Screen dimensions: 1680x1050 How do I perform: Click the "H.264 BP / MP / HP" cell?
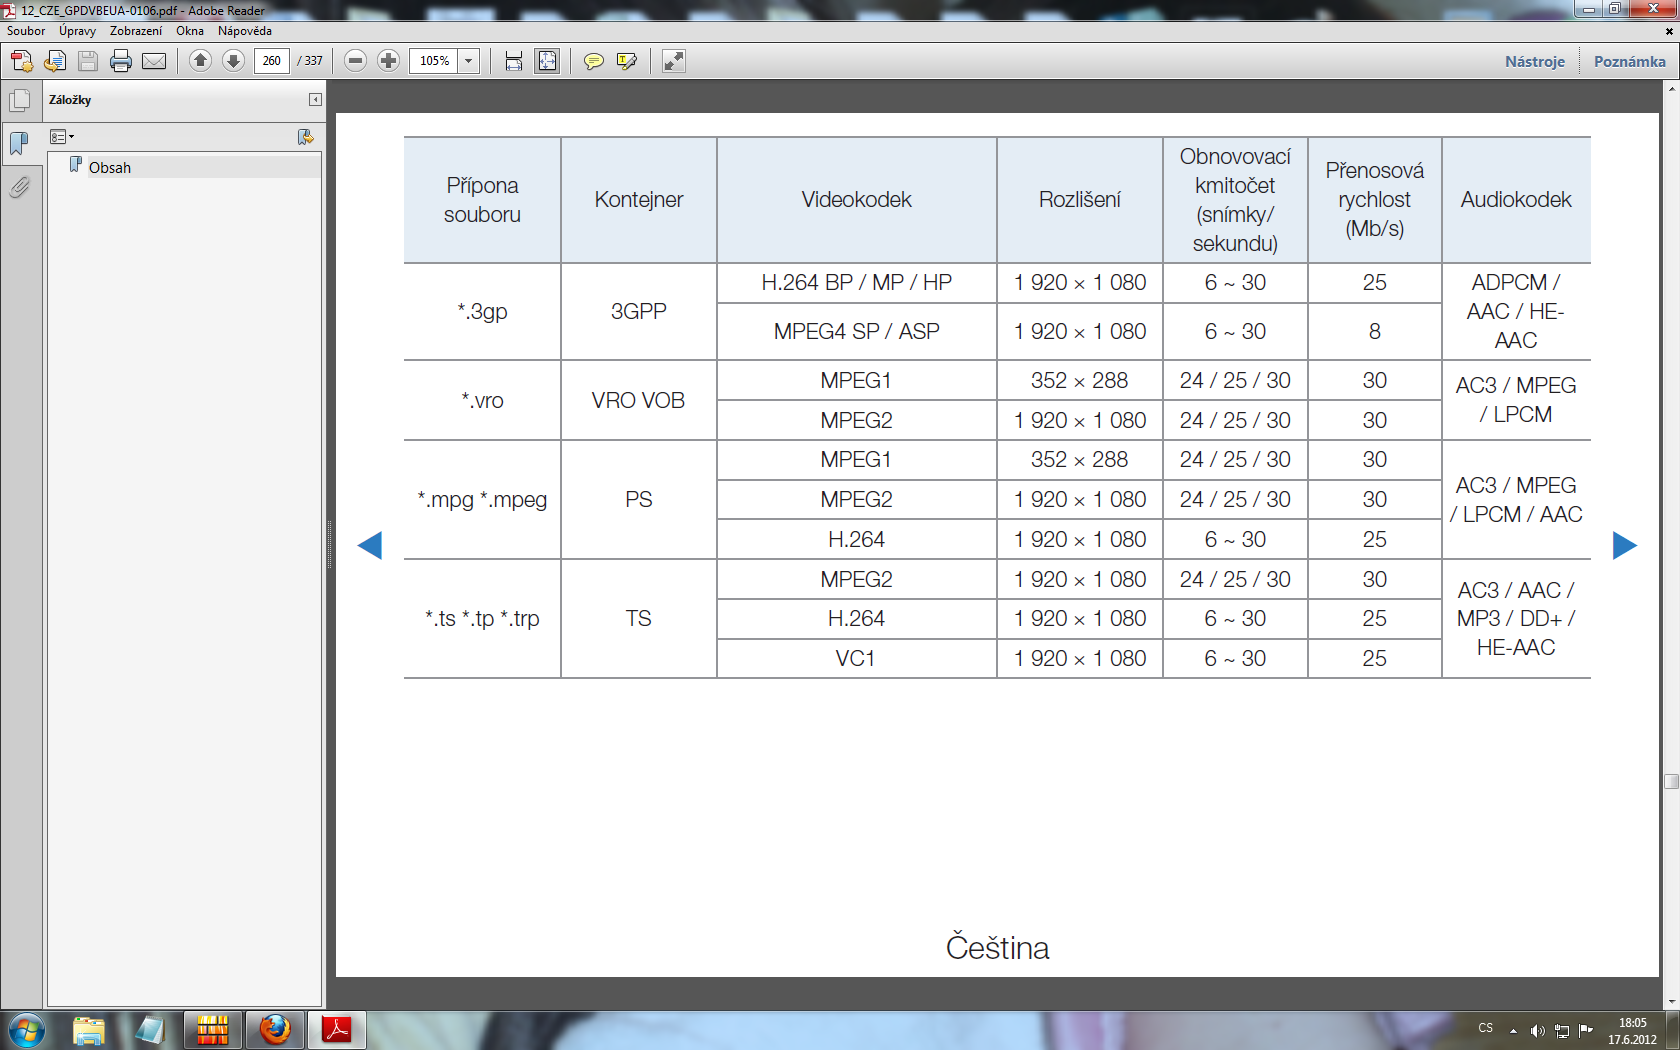click(x=857, y=283)
